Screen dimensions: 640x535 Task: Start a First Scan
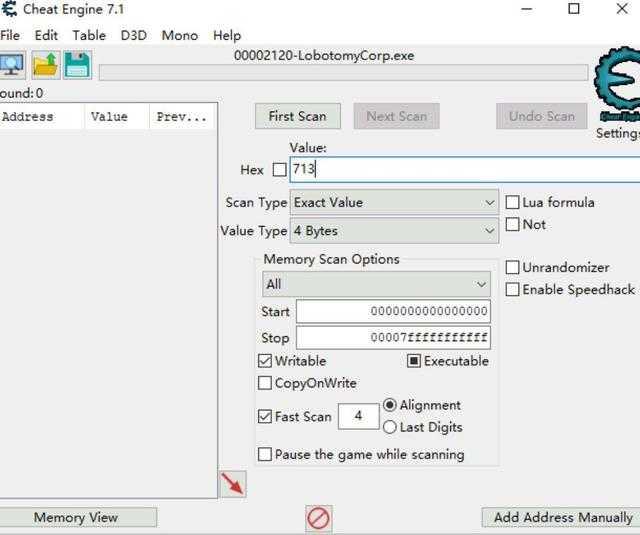click(298, 116)
